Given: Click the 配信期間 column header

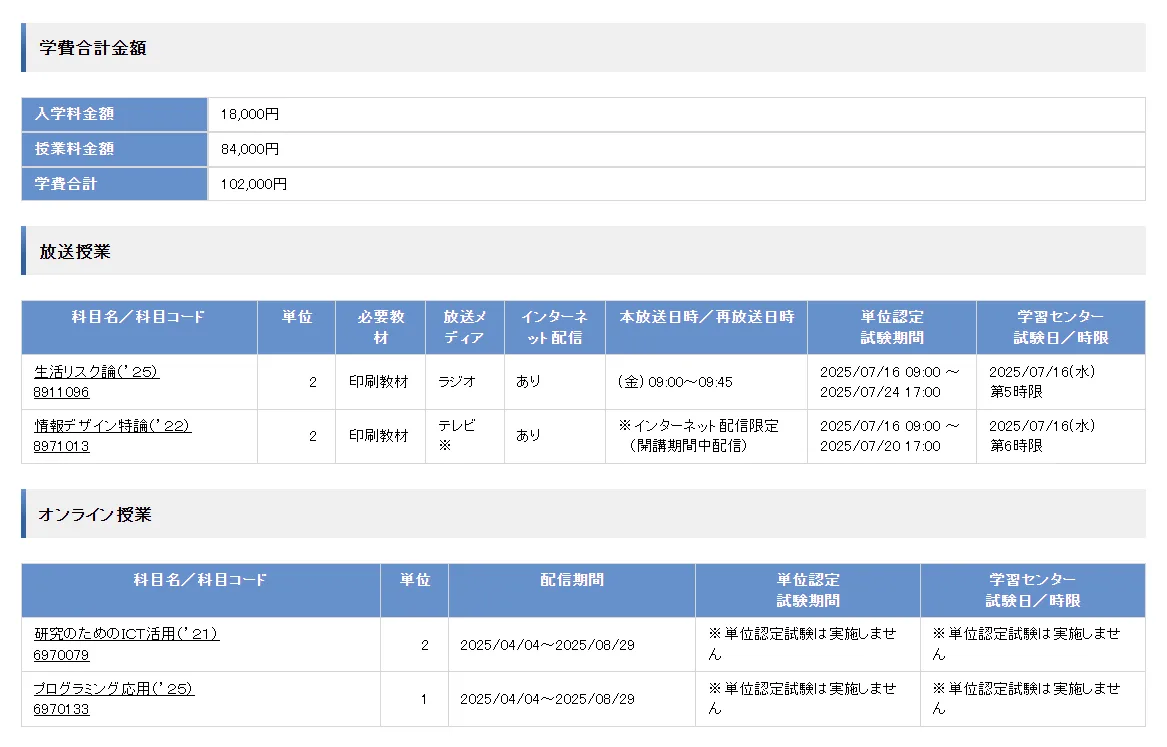Looking at the screenshot, I should (571, 580).
